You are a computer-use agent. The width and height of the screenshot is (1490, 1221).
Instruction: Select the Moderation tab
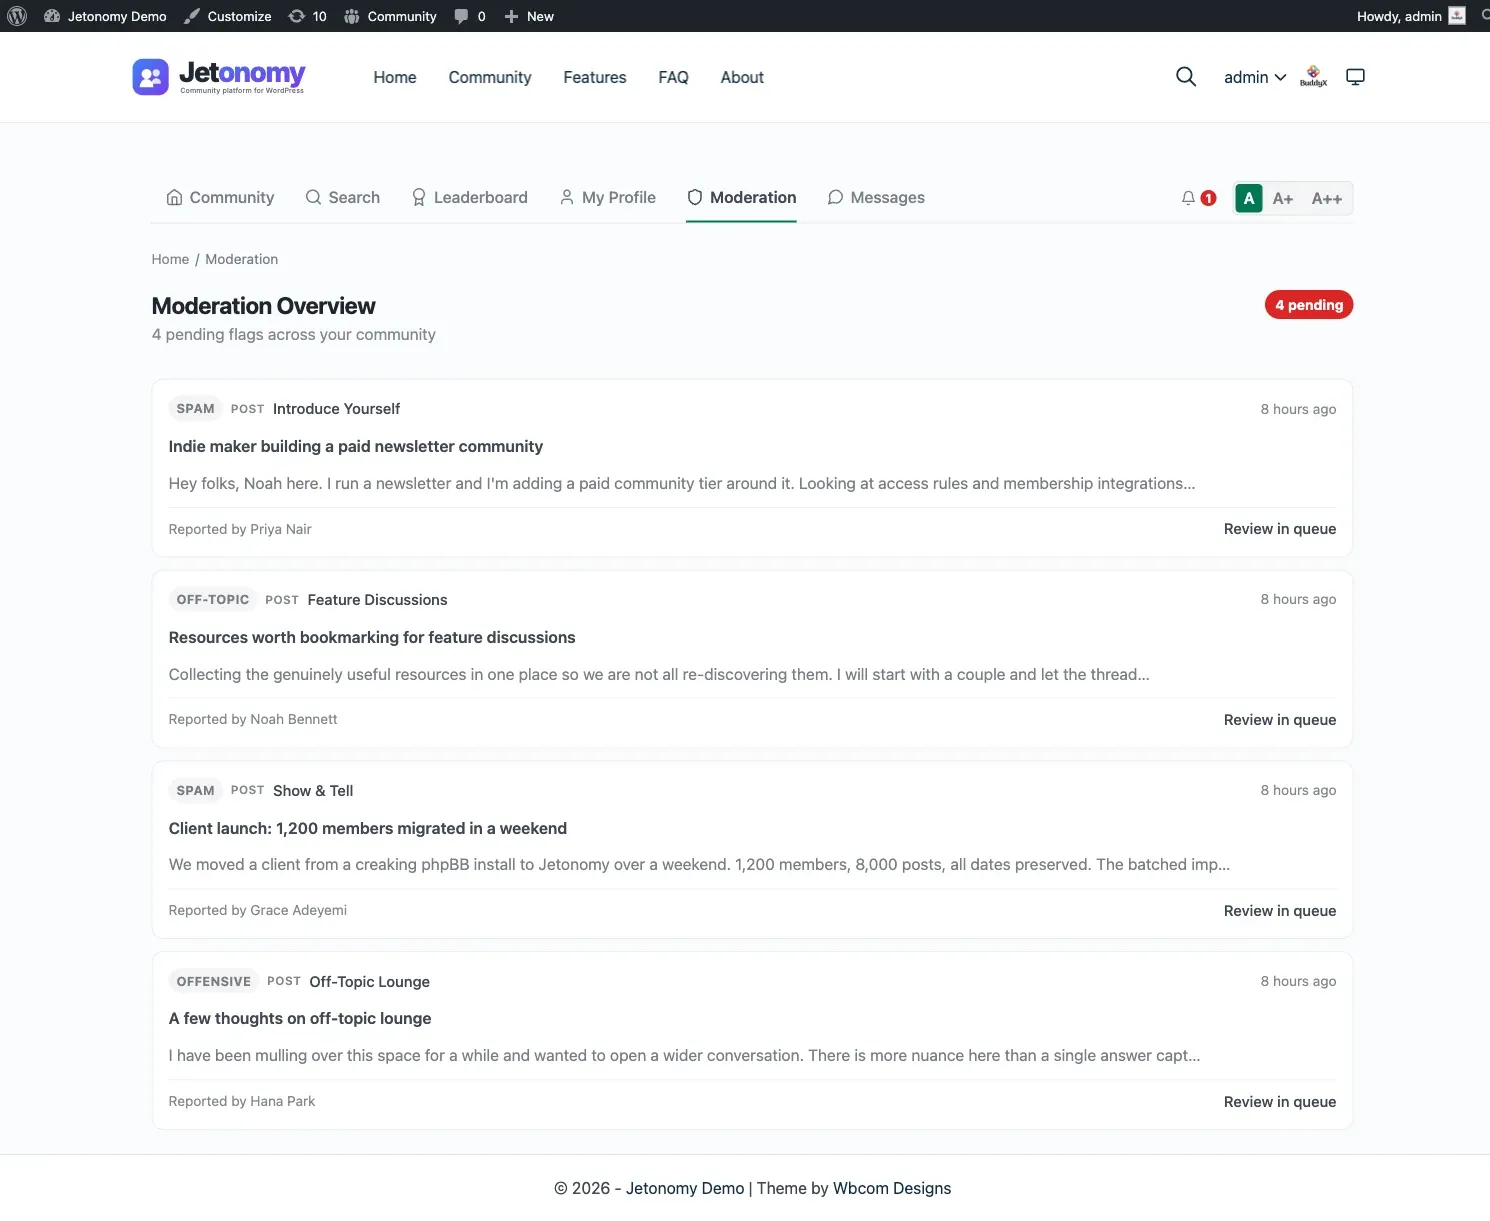coord(742,198)
